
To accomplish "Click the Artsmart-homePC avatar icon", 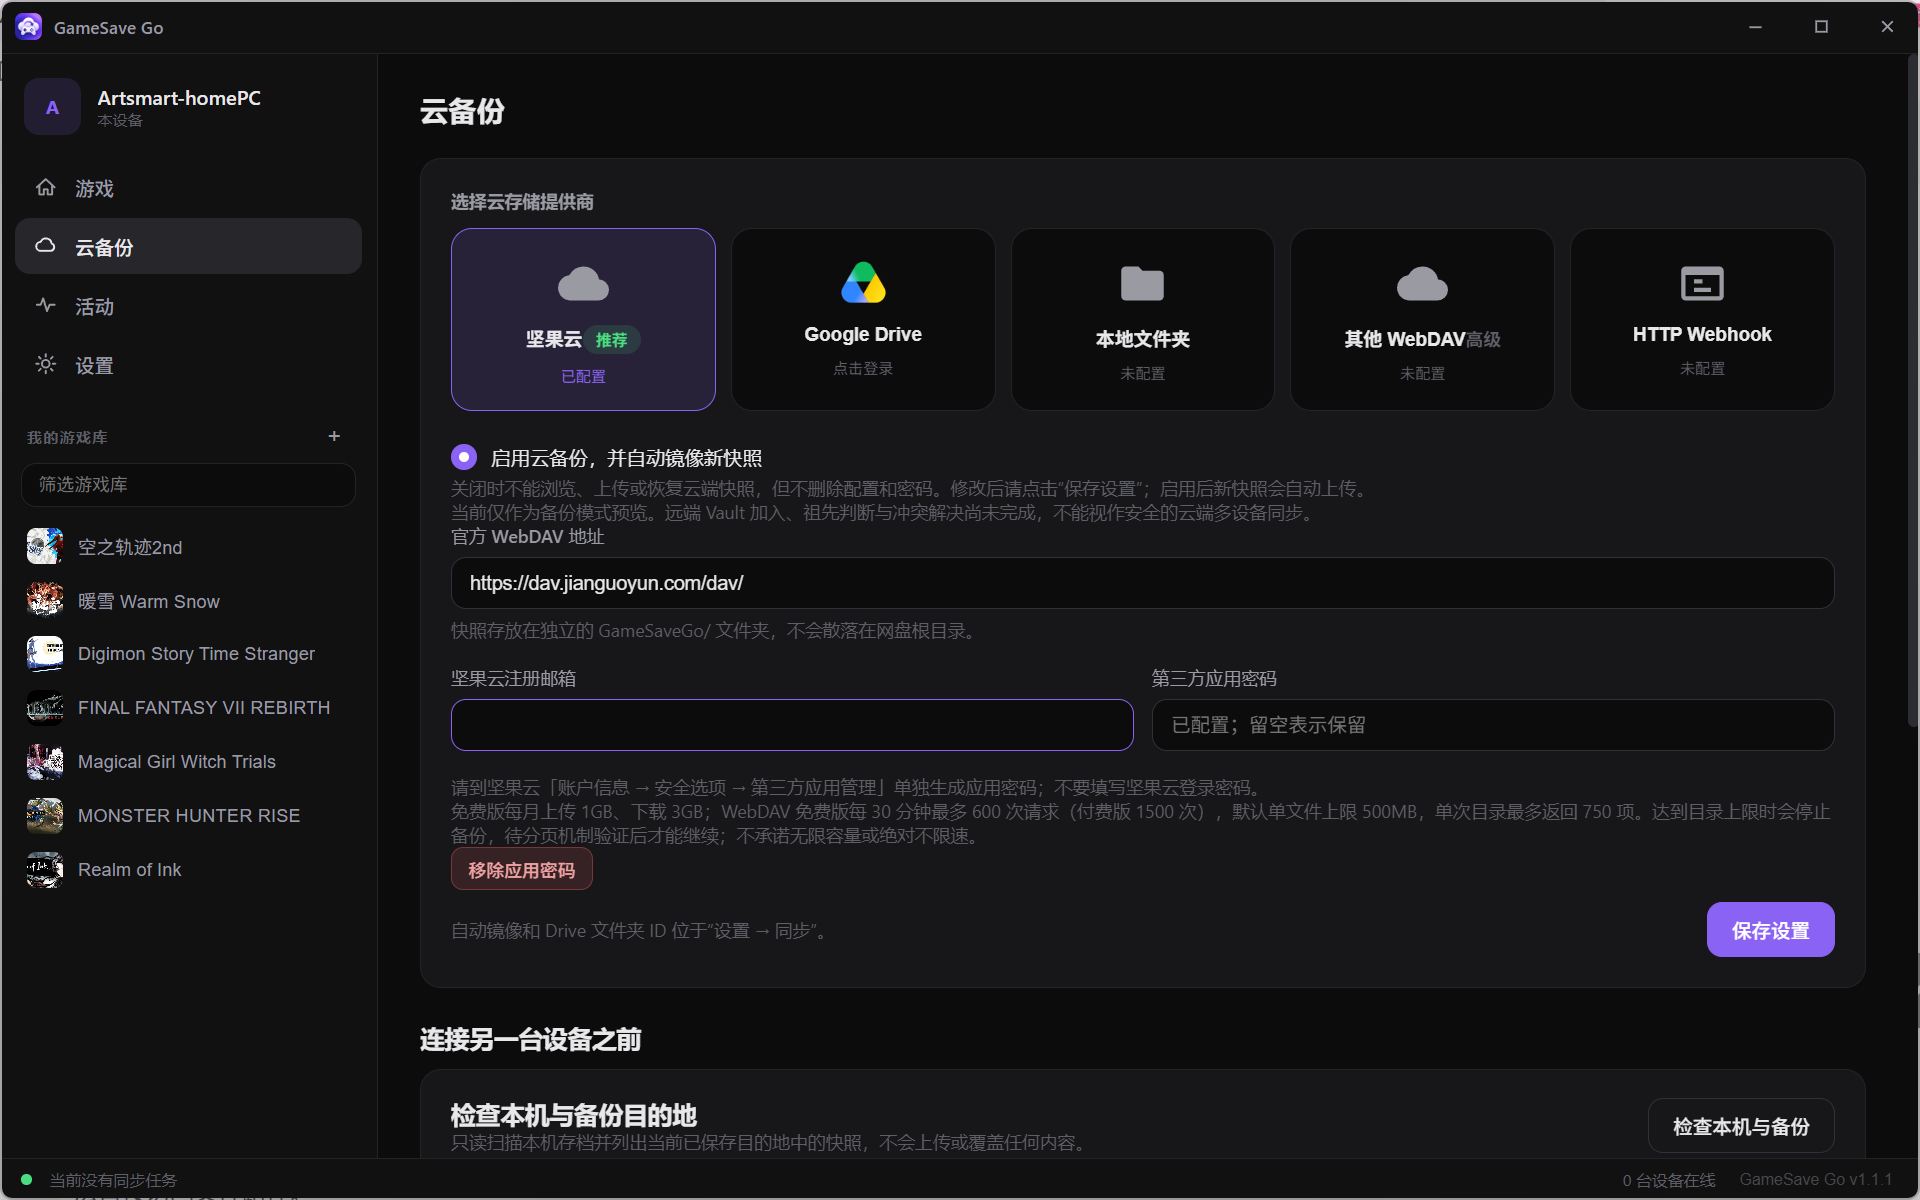I will 52,107.
